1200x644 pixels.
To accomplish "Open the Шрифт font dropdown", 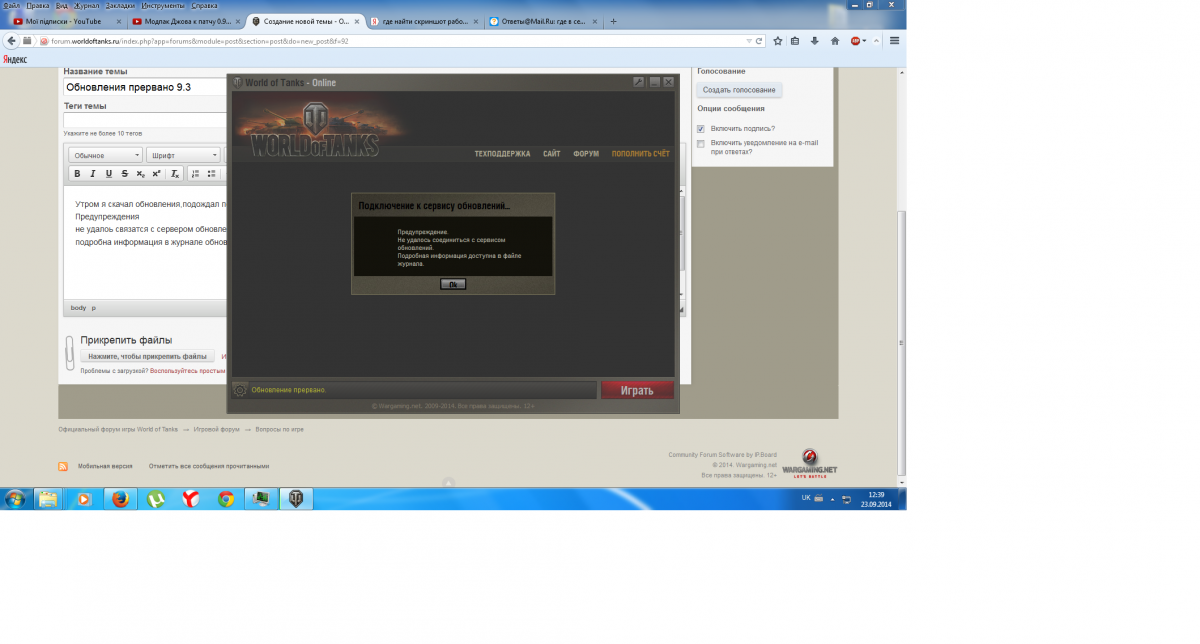I will click(x=183, y=155).
